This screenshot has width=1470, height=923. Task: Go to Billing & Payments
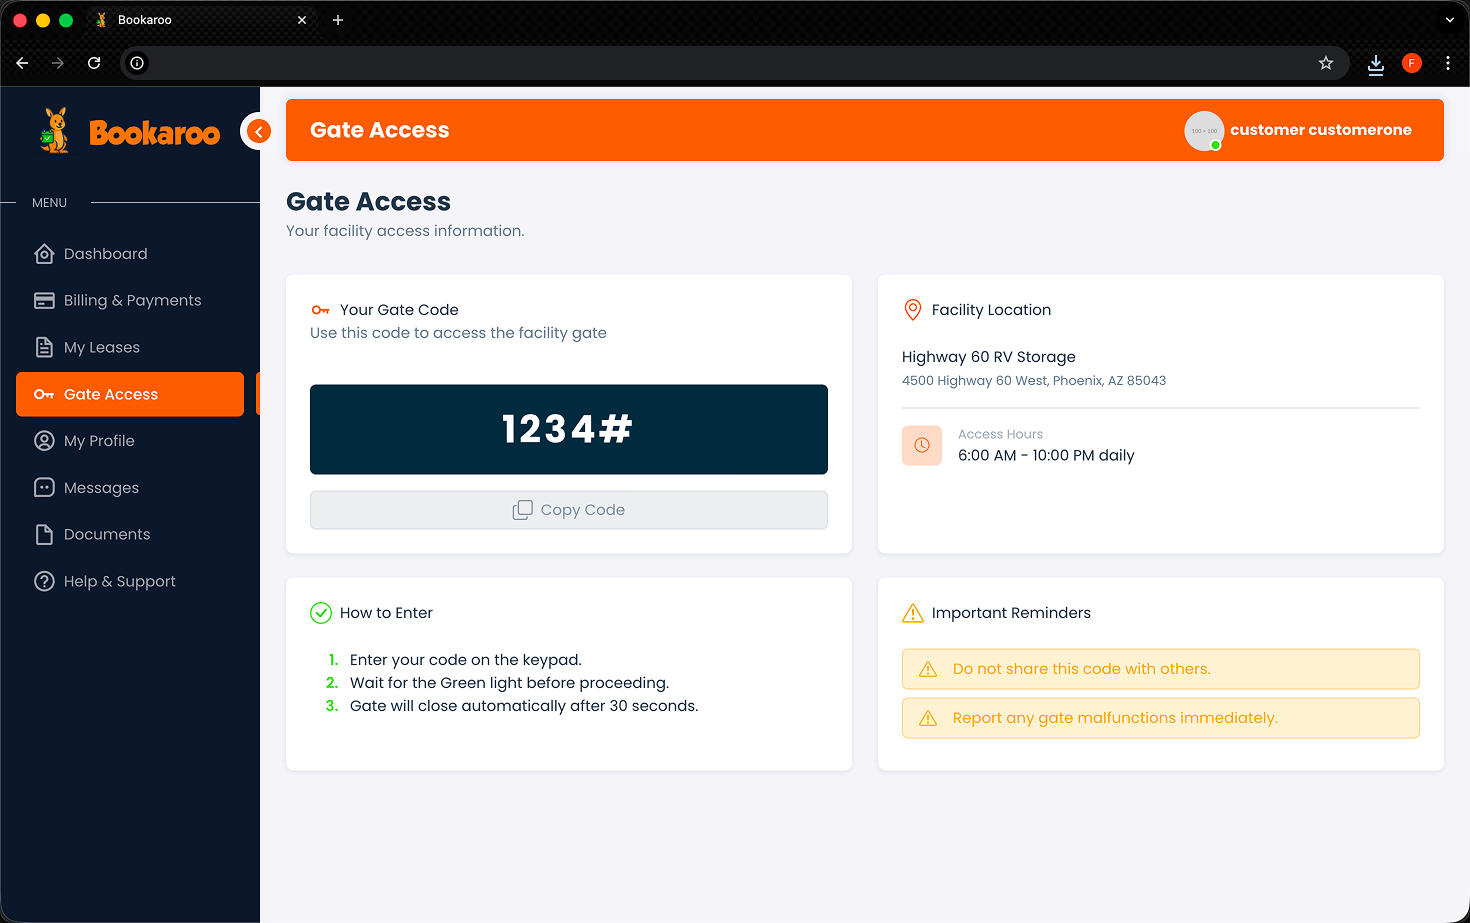tap(132, 301)
